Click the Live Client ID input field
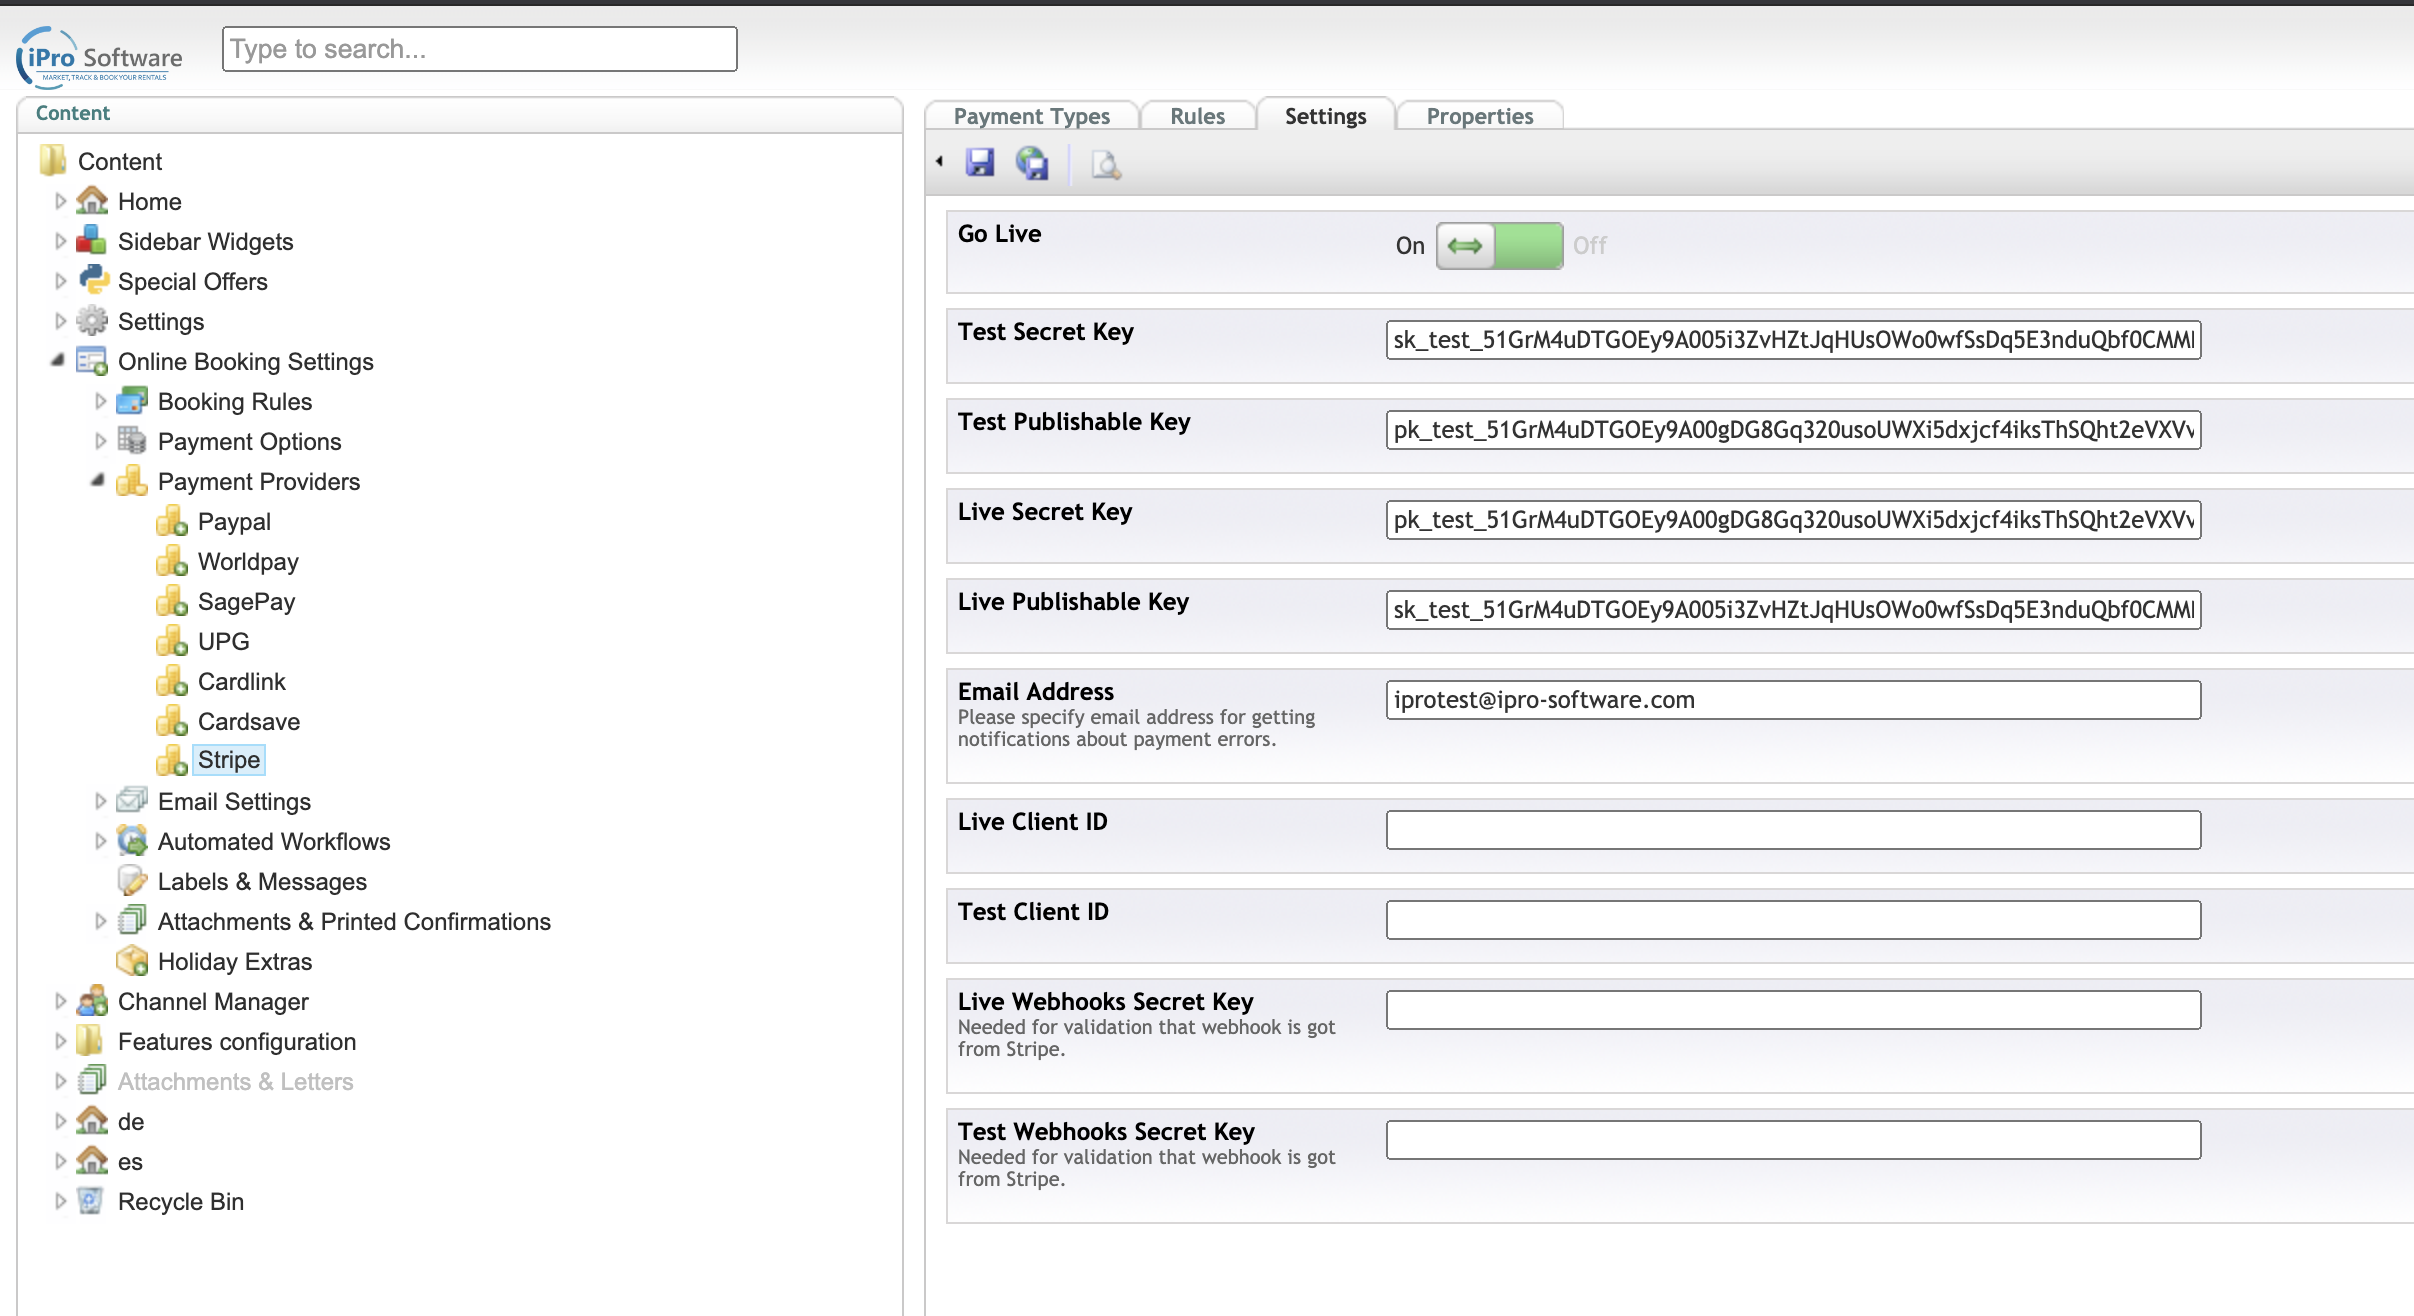 1792,830
